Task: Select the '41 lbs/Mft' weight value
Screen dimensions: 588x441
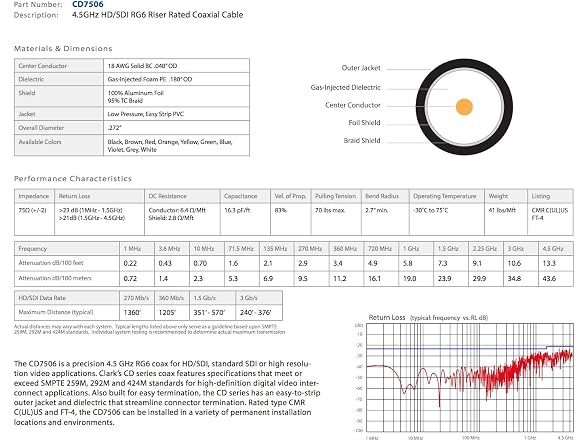Action: [502, 210]
